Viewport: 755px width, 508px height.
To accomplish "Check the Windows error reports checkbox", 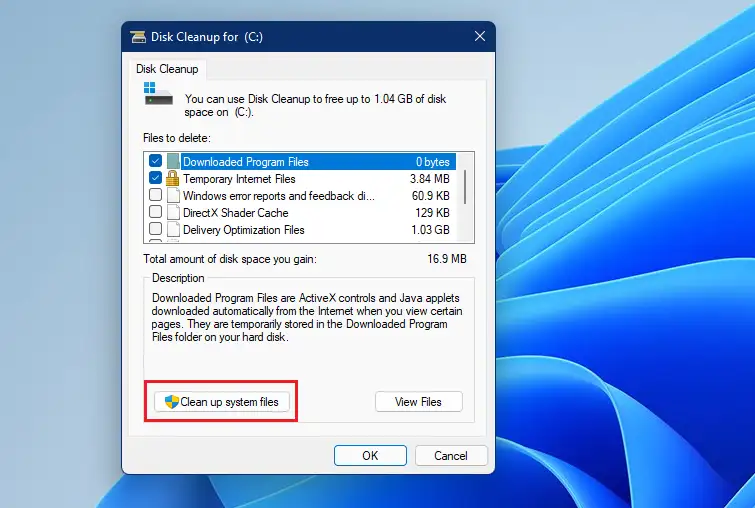I will [155, 195].
